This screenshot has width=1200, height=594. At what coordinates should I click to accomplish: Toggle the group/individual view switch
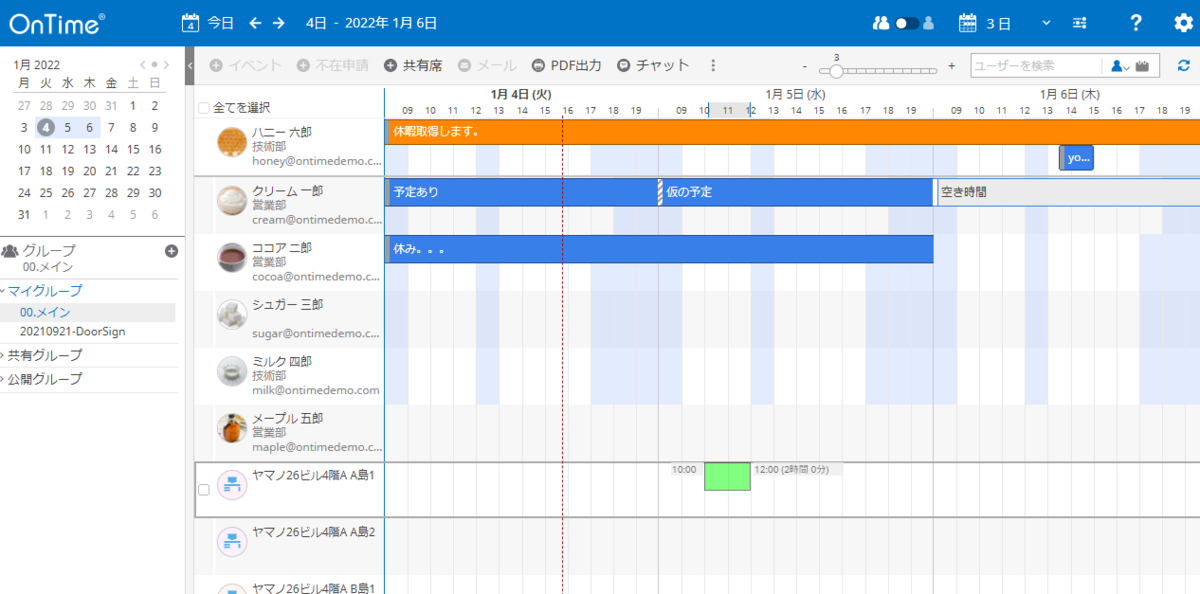coord(907,23)
